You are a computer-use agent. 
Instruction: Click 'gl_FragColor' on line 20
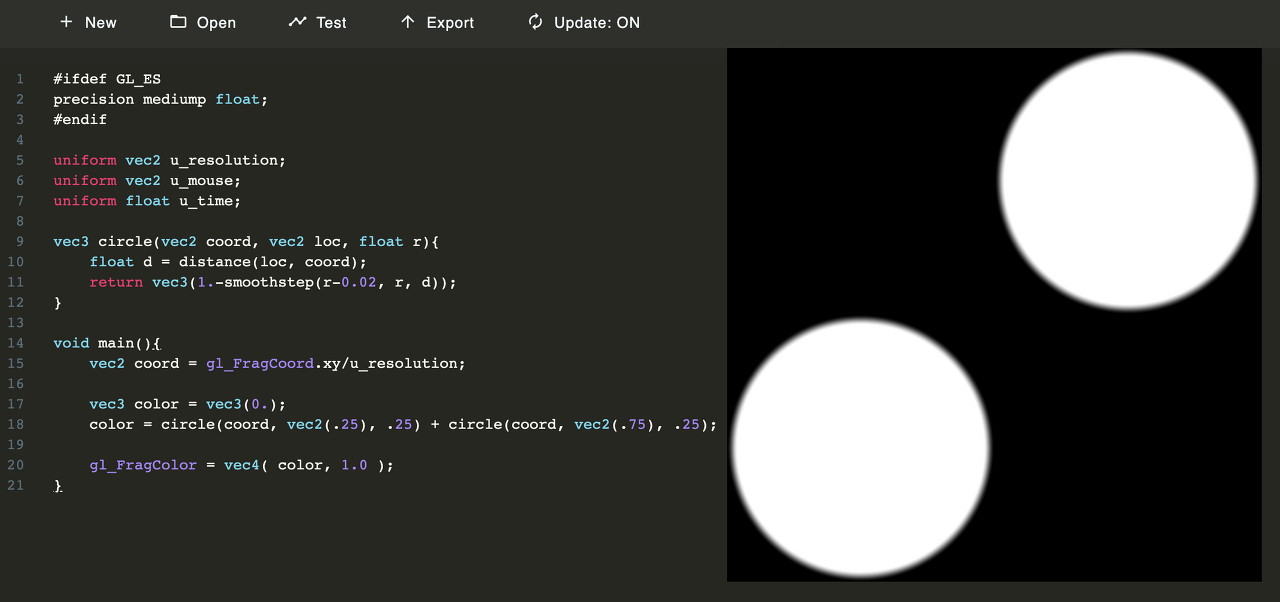(x=143, y=465)
